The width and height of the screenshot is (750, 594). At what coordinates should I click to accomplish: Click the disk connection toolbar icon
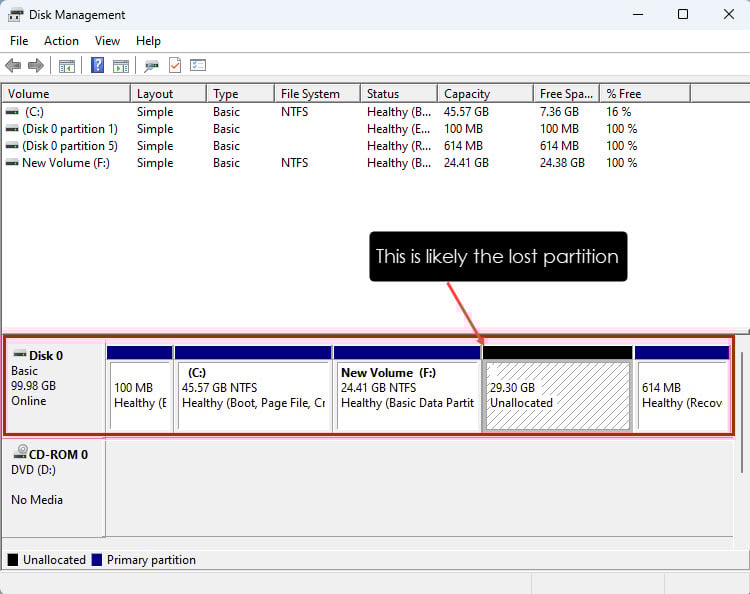pos(151,66)
